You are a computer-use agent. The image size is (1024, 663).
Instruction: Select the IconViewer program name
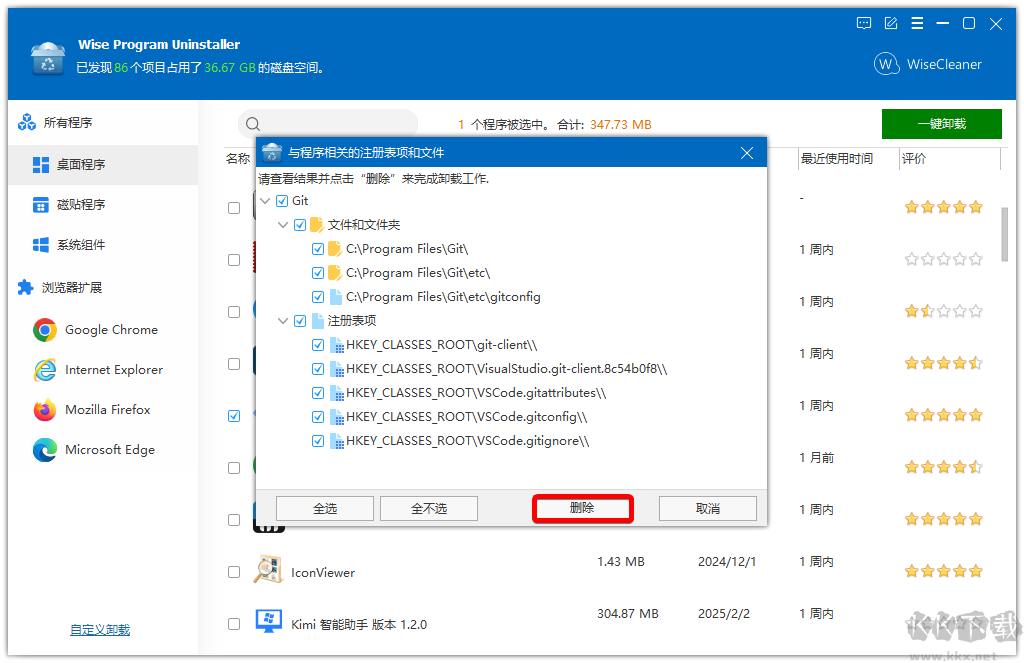[323, 573]
